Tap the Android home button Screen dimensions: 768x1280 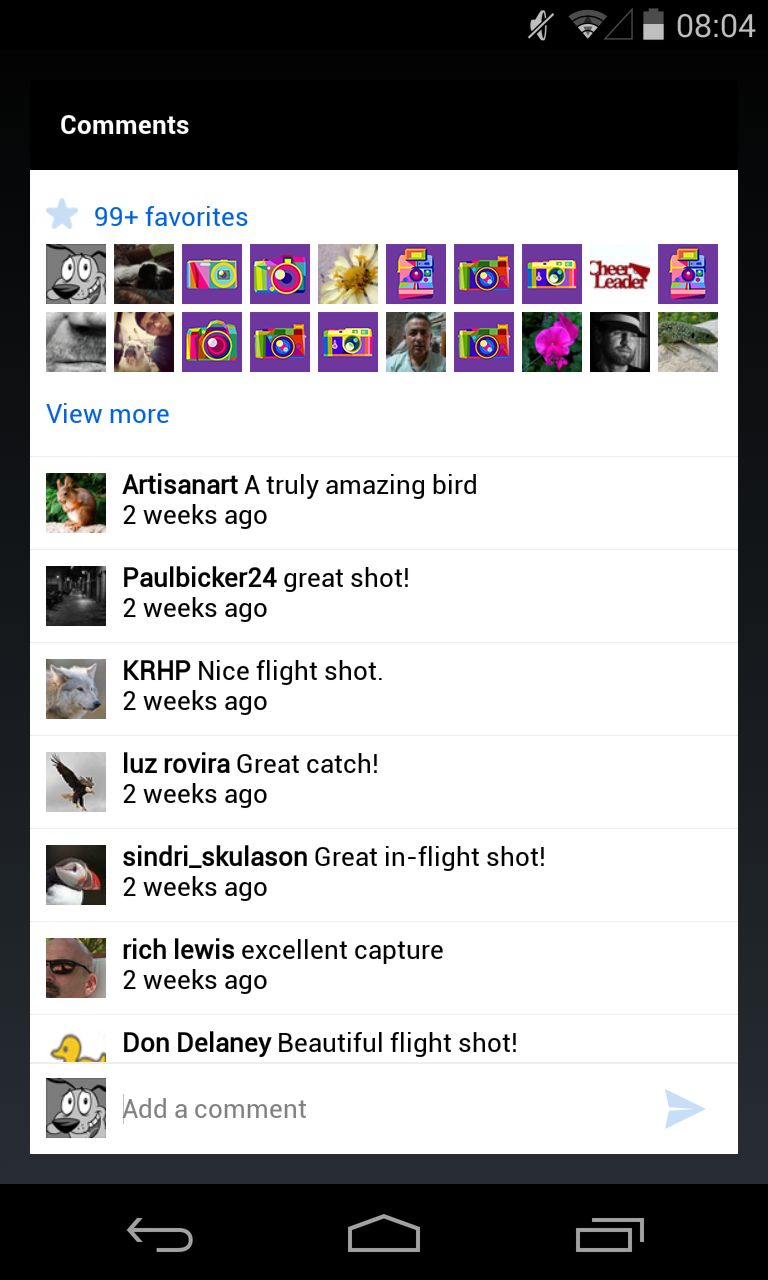tap(384, 1234)
